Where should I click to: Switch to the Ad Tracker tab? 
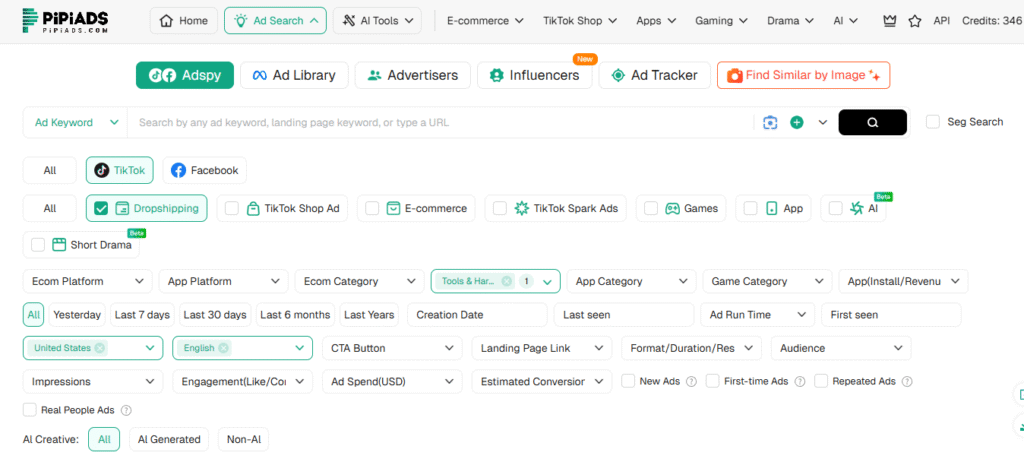[x=654, y=75]
